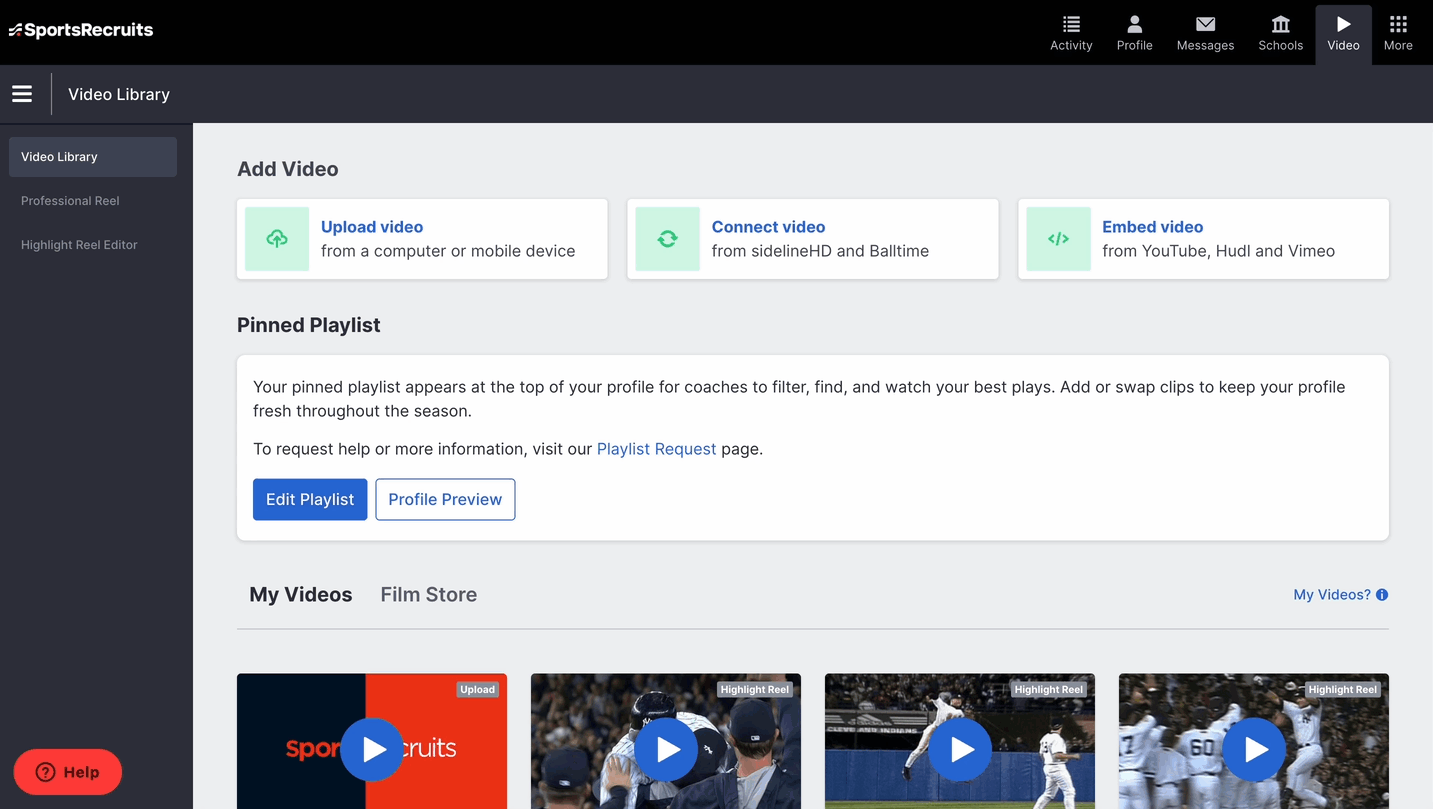Viewport: 1433px width, 809px height.
Task: Open the Messages envelope icon
Action: pyautogui.click(x=1205, y=24)
